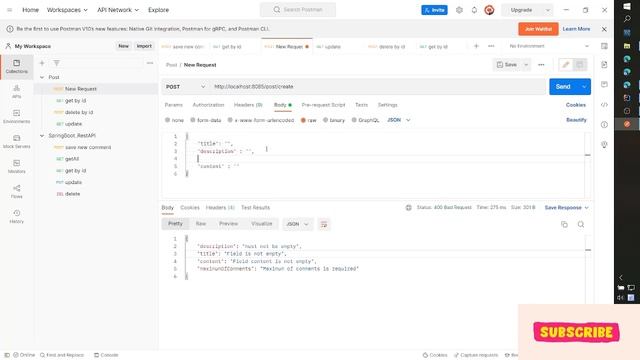Switch to the request Settings tab
Viewport: 640px width, 360px height.
point(387,105)
